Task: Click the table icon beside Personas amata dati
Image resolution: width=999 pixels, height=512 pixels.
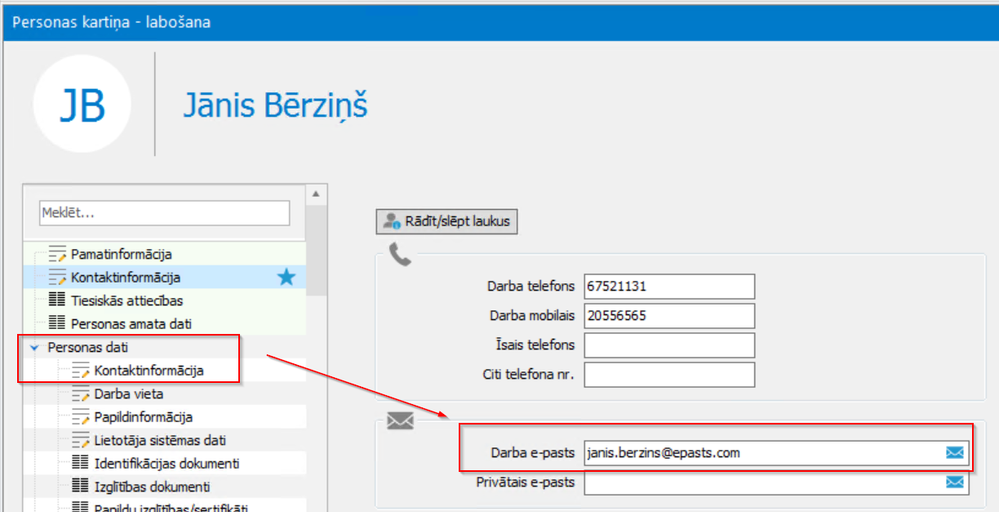Action: point(58,323)
